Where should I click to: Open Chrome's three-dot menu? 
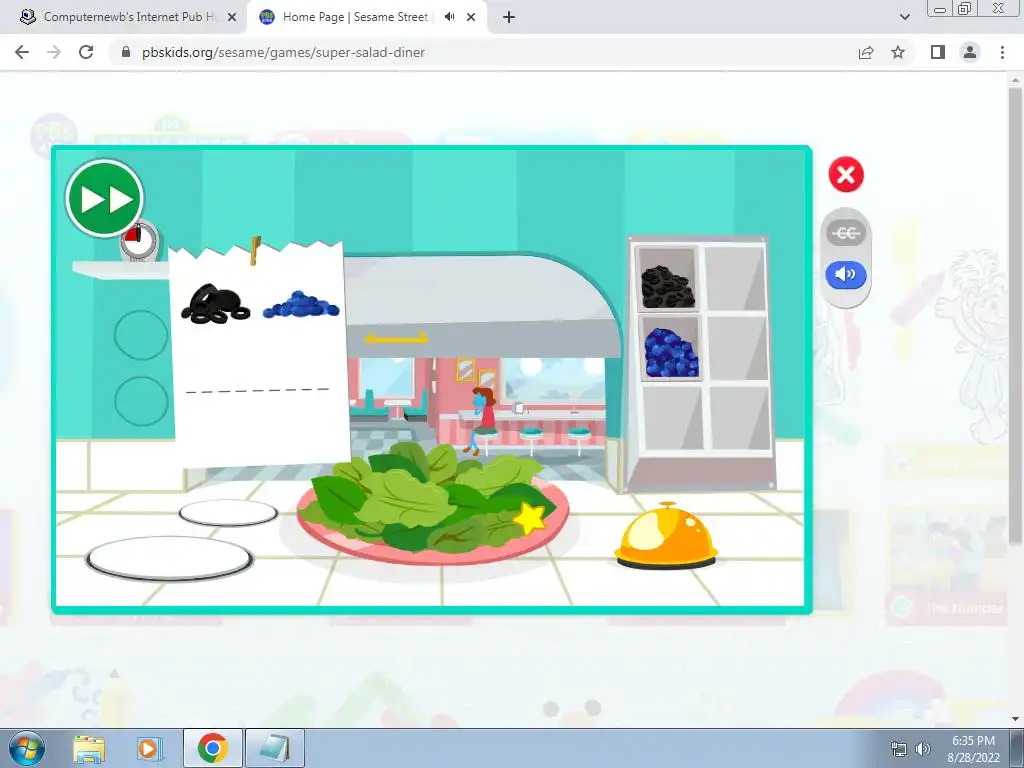(1002, 52)
